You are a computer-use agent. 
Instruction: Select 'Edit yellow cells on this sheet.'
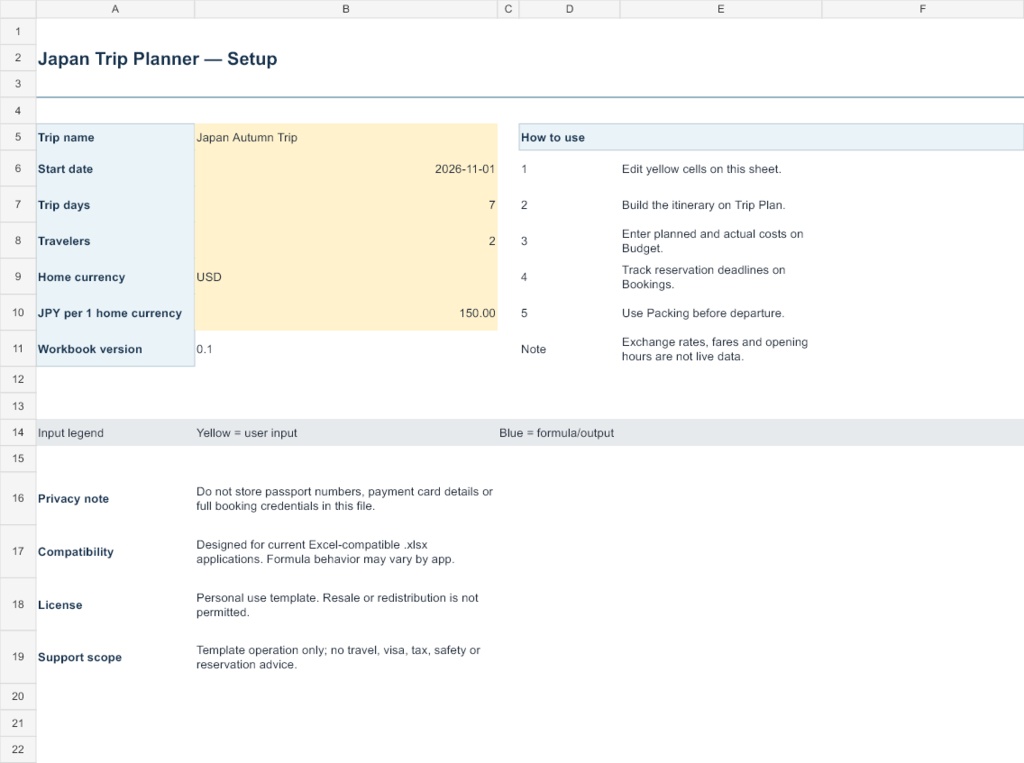click(x=720, y=169)
